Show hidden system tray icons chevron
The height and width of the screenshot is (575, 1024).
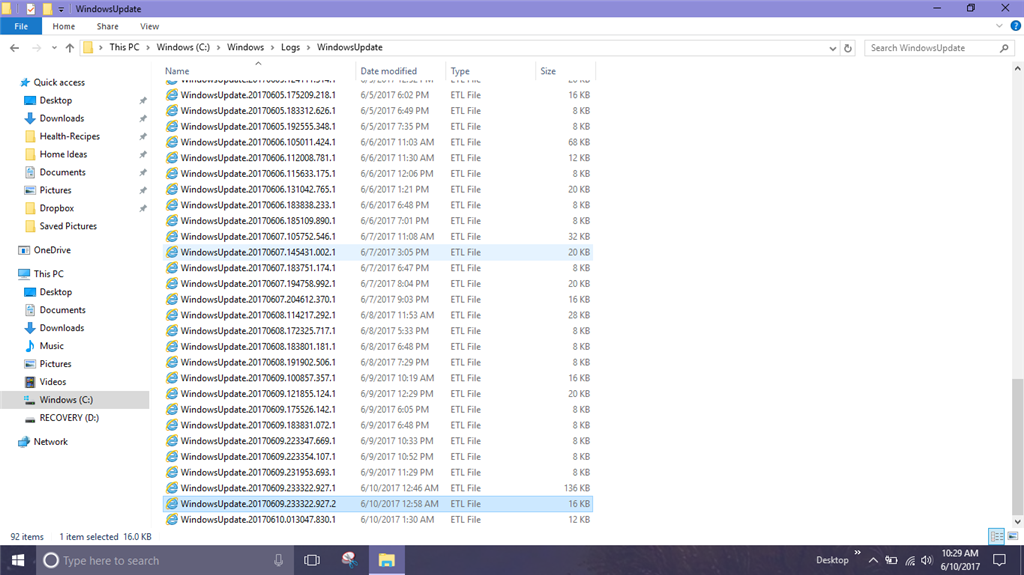(x=873, y=560)
